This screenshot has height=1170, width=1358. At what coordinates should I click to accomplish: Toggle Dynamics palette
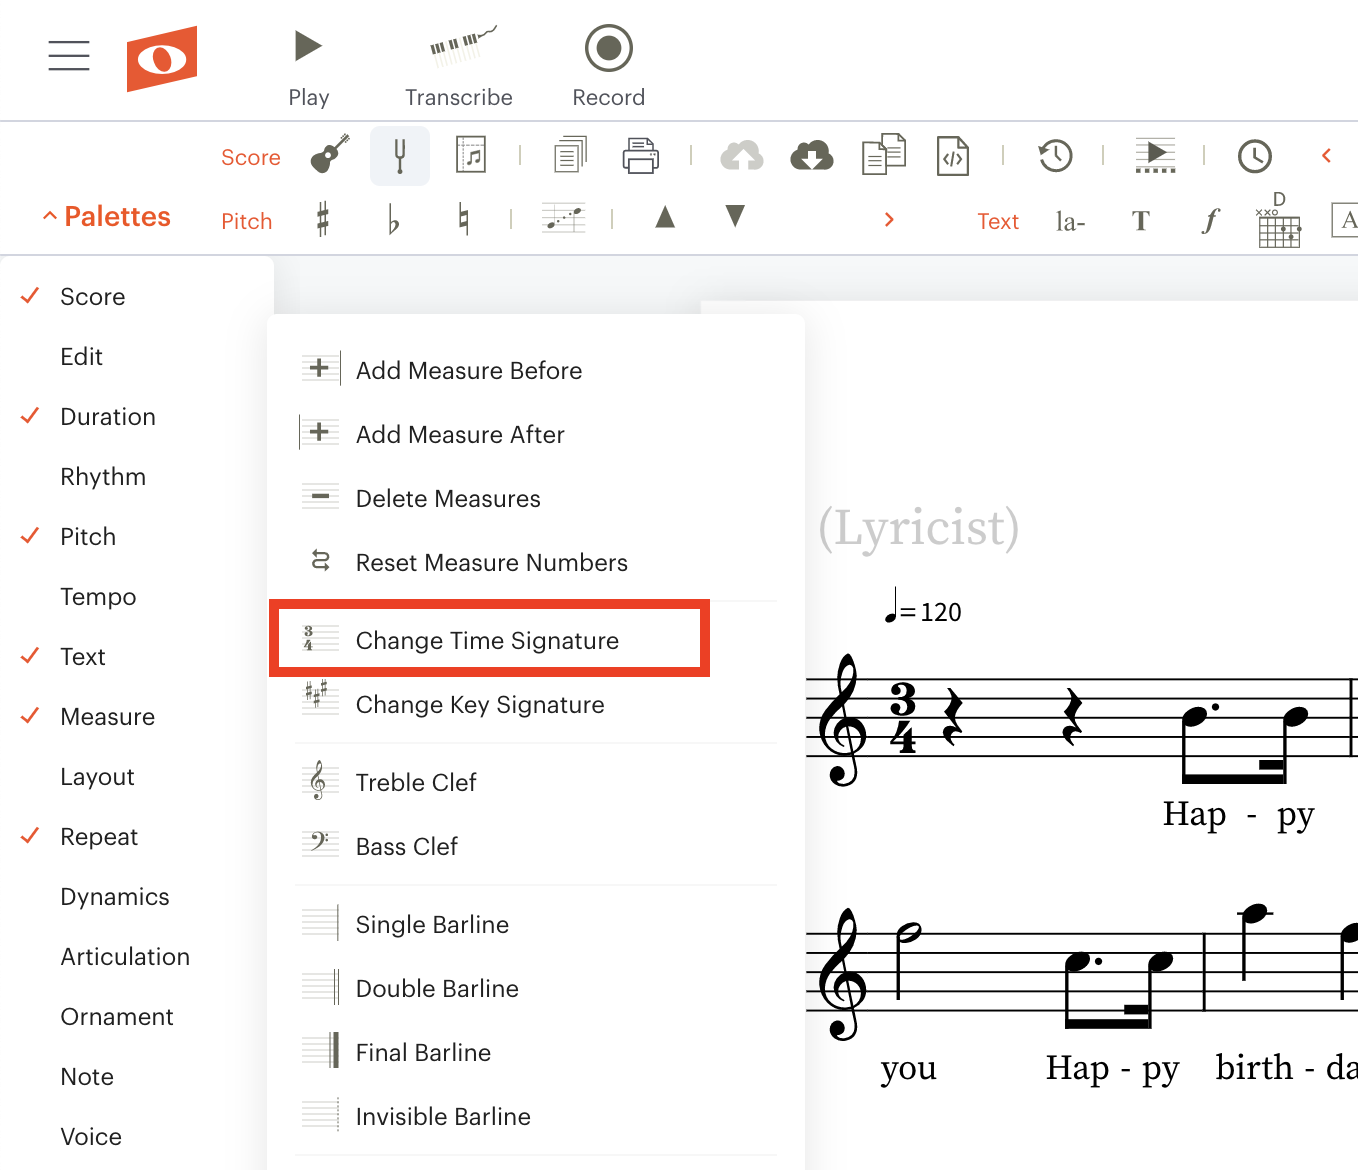115,897
